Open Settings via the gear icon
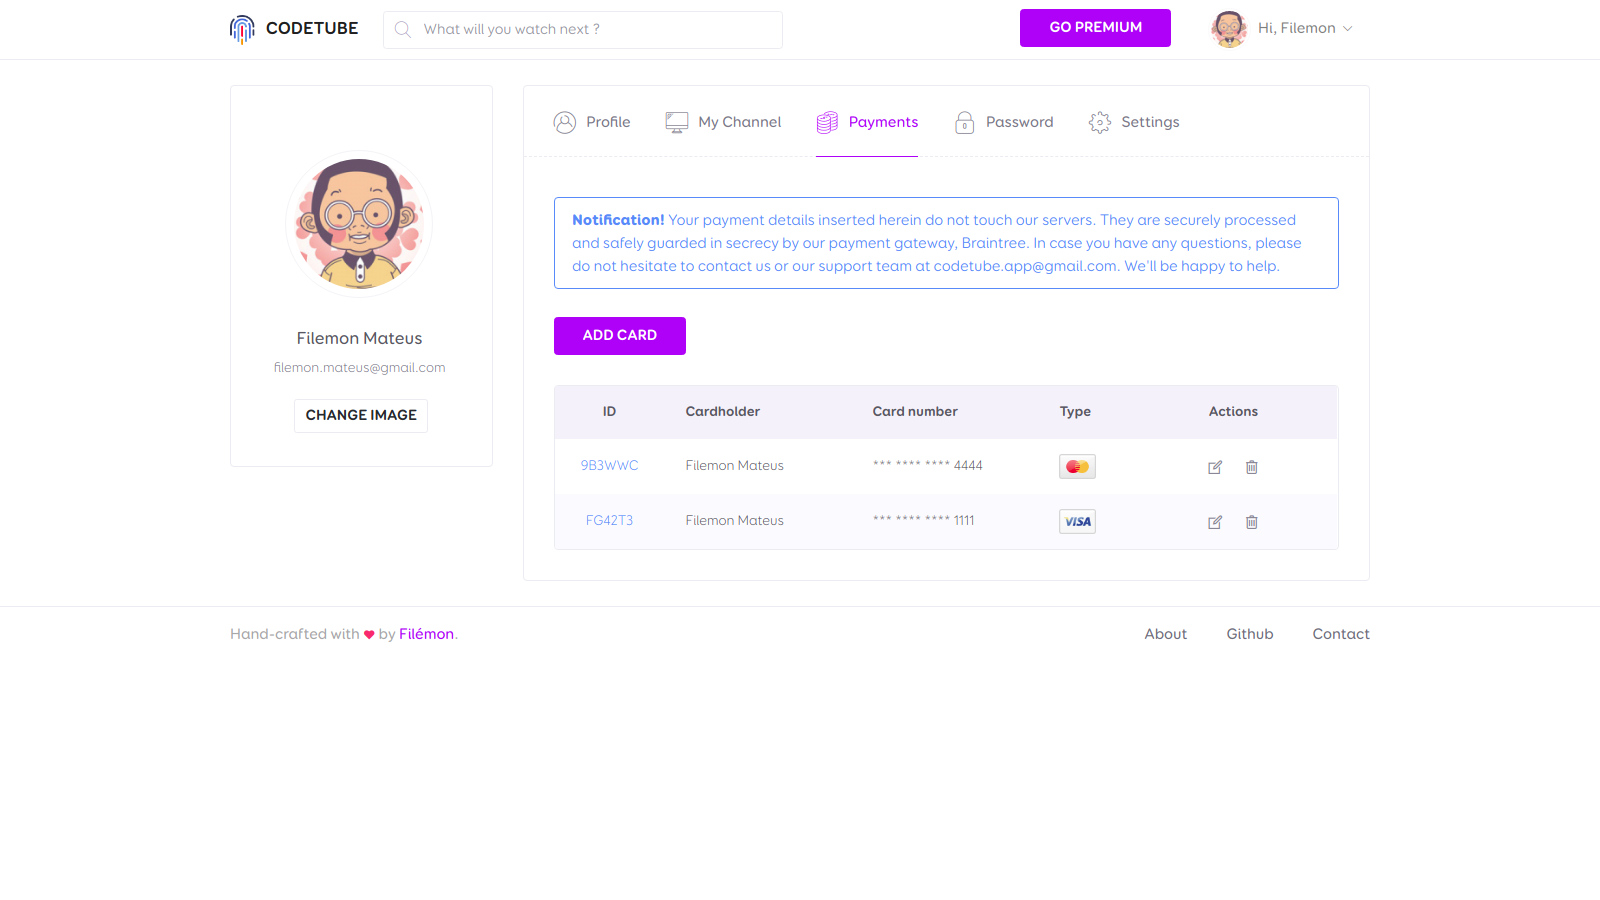The height and width of the screenshot is (900, 1600). point(1100,122)
